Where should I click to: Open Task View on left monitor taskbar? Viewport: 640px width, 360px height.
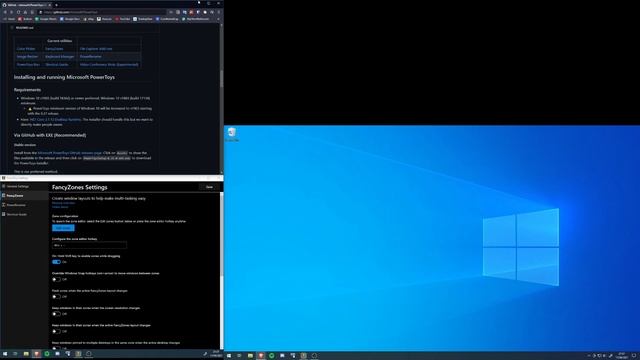[16, 354]
